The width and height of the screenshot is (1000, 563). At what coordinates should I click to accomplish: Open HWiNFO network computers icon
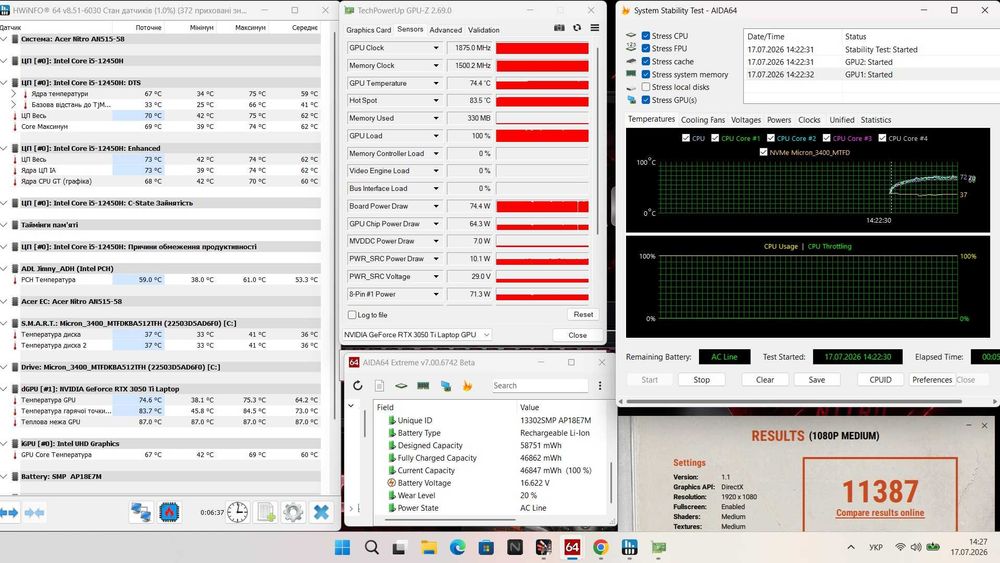141,512
